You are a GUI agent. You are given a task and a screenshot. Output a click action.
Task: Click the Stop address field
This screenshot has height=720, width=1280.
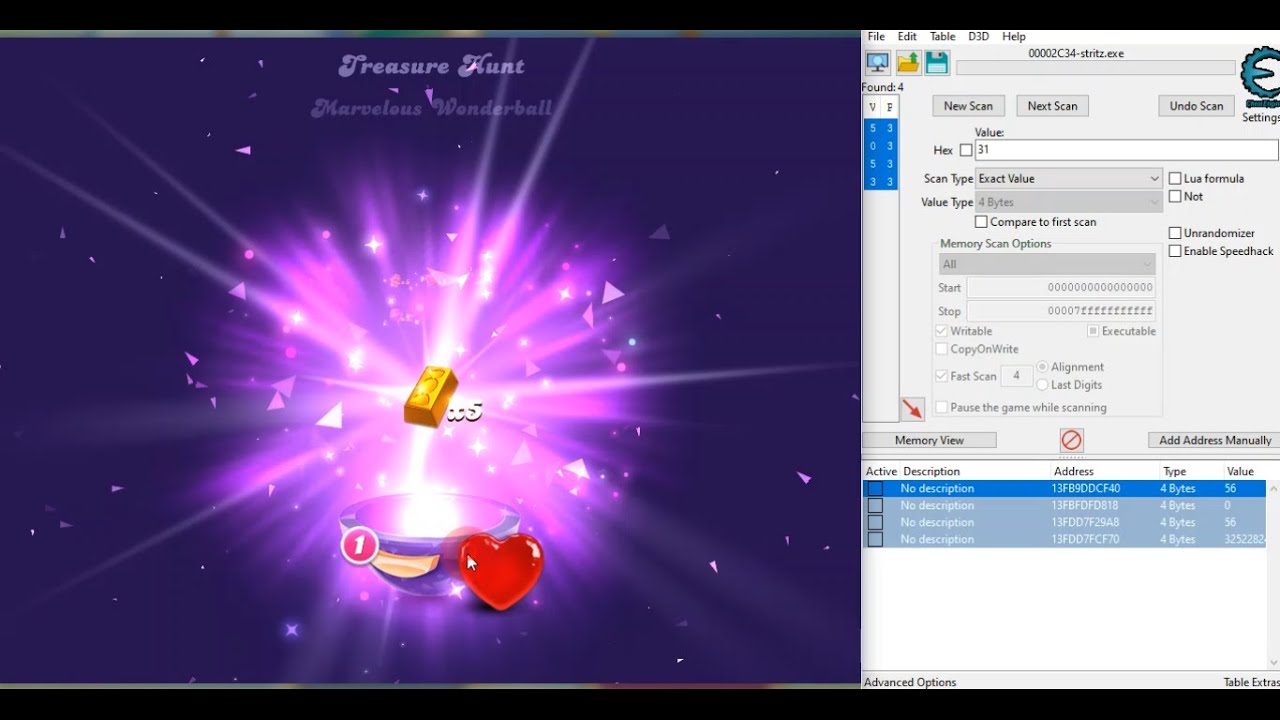point(1061,311)
